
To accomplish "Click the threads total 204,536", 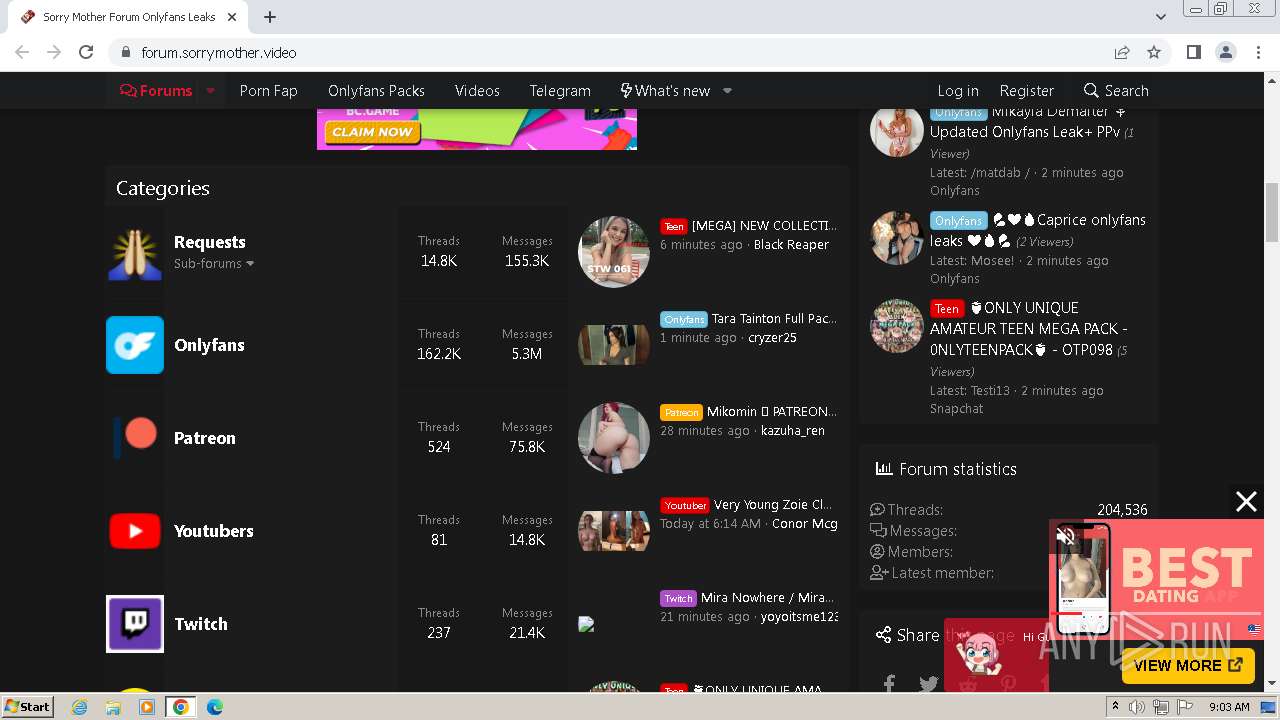I will pos(1122,510).
